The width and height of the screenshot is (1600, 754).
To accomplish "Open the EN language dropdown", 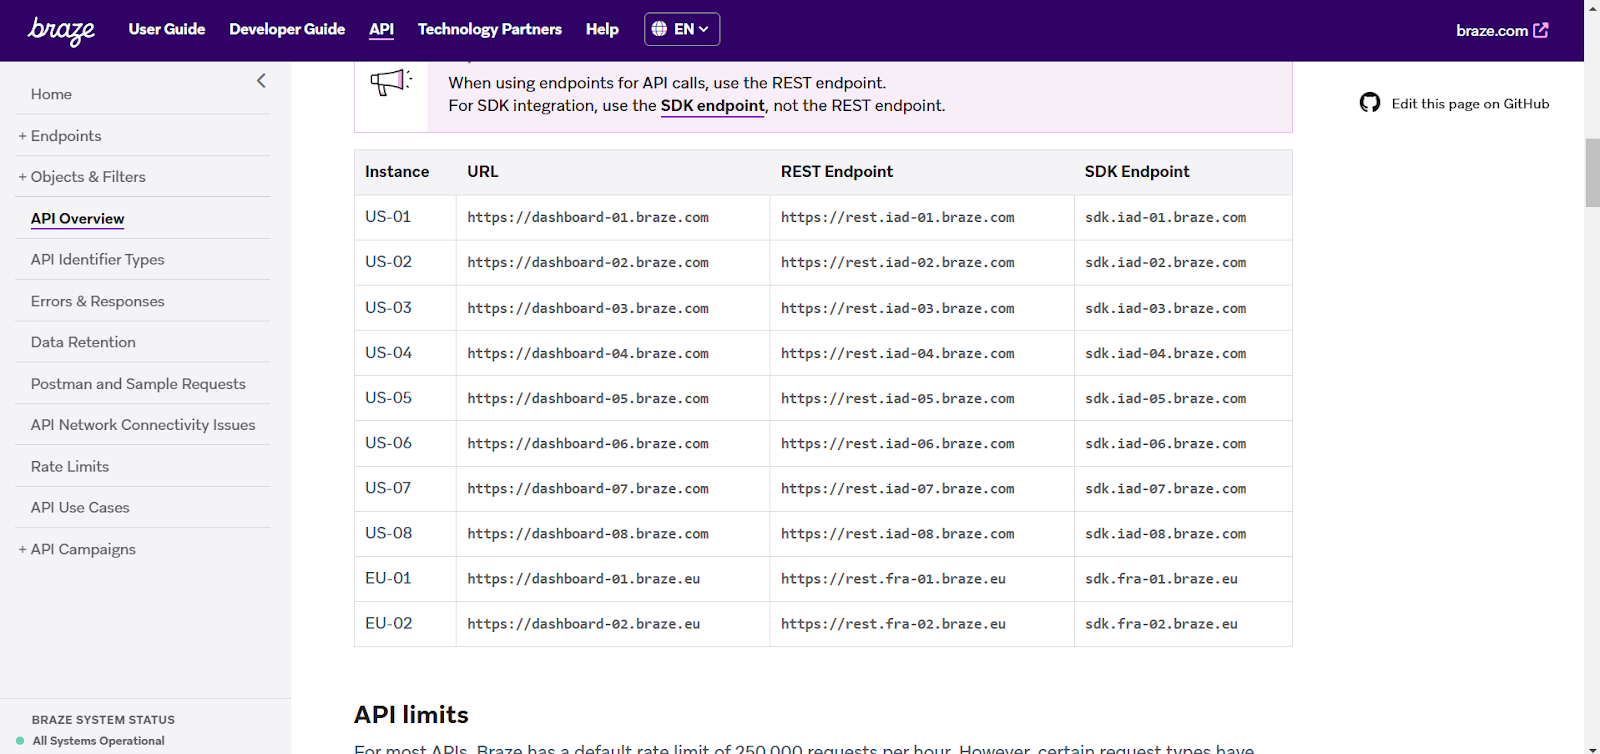I will pos(682,29).
